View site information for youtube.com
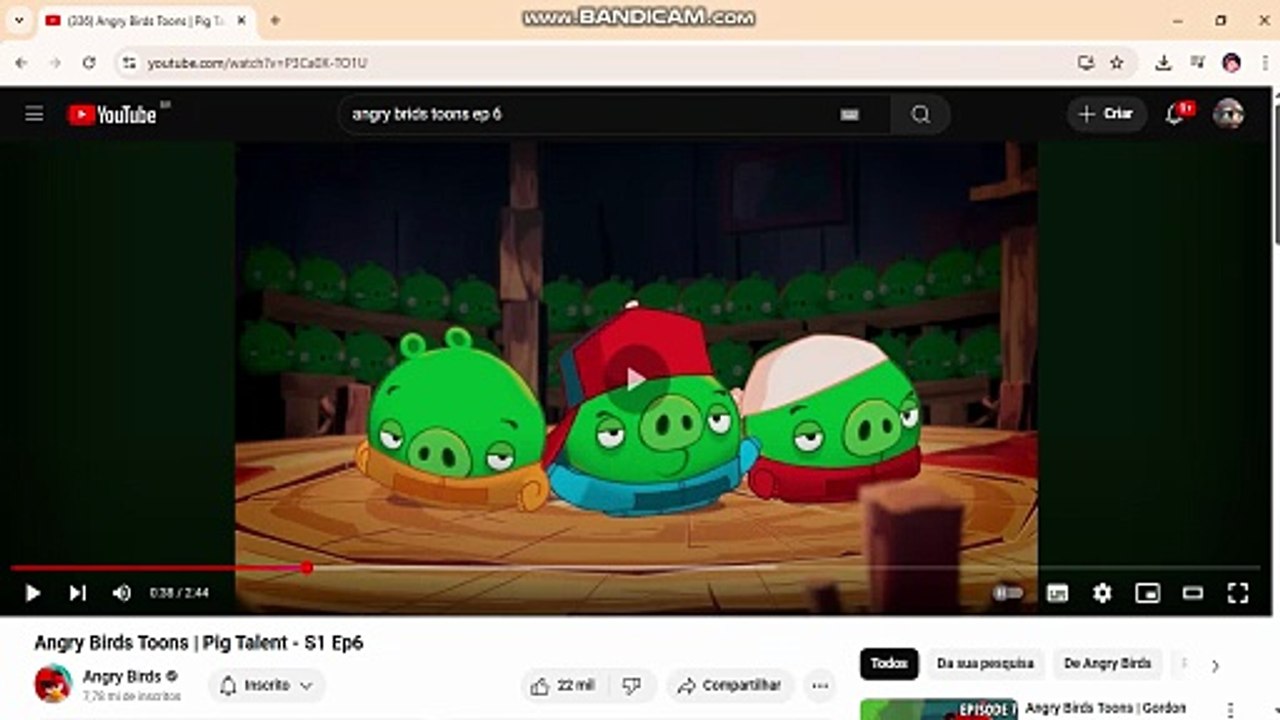Screen dimensions: 1280x720 pyautogui.click(x=128, y=63)
